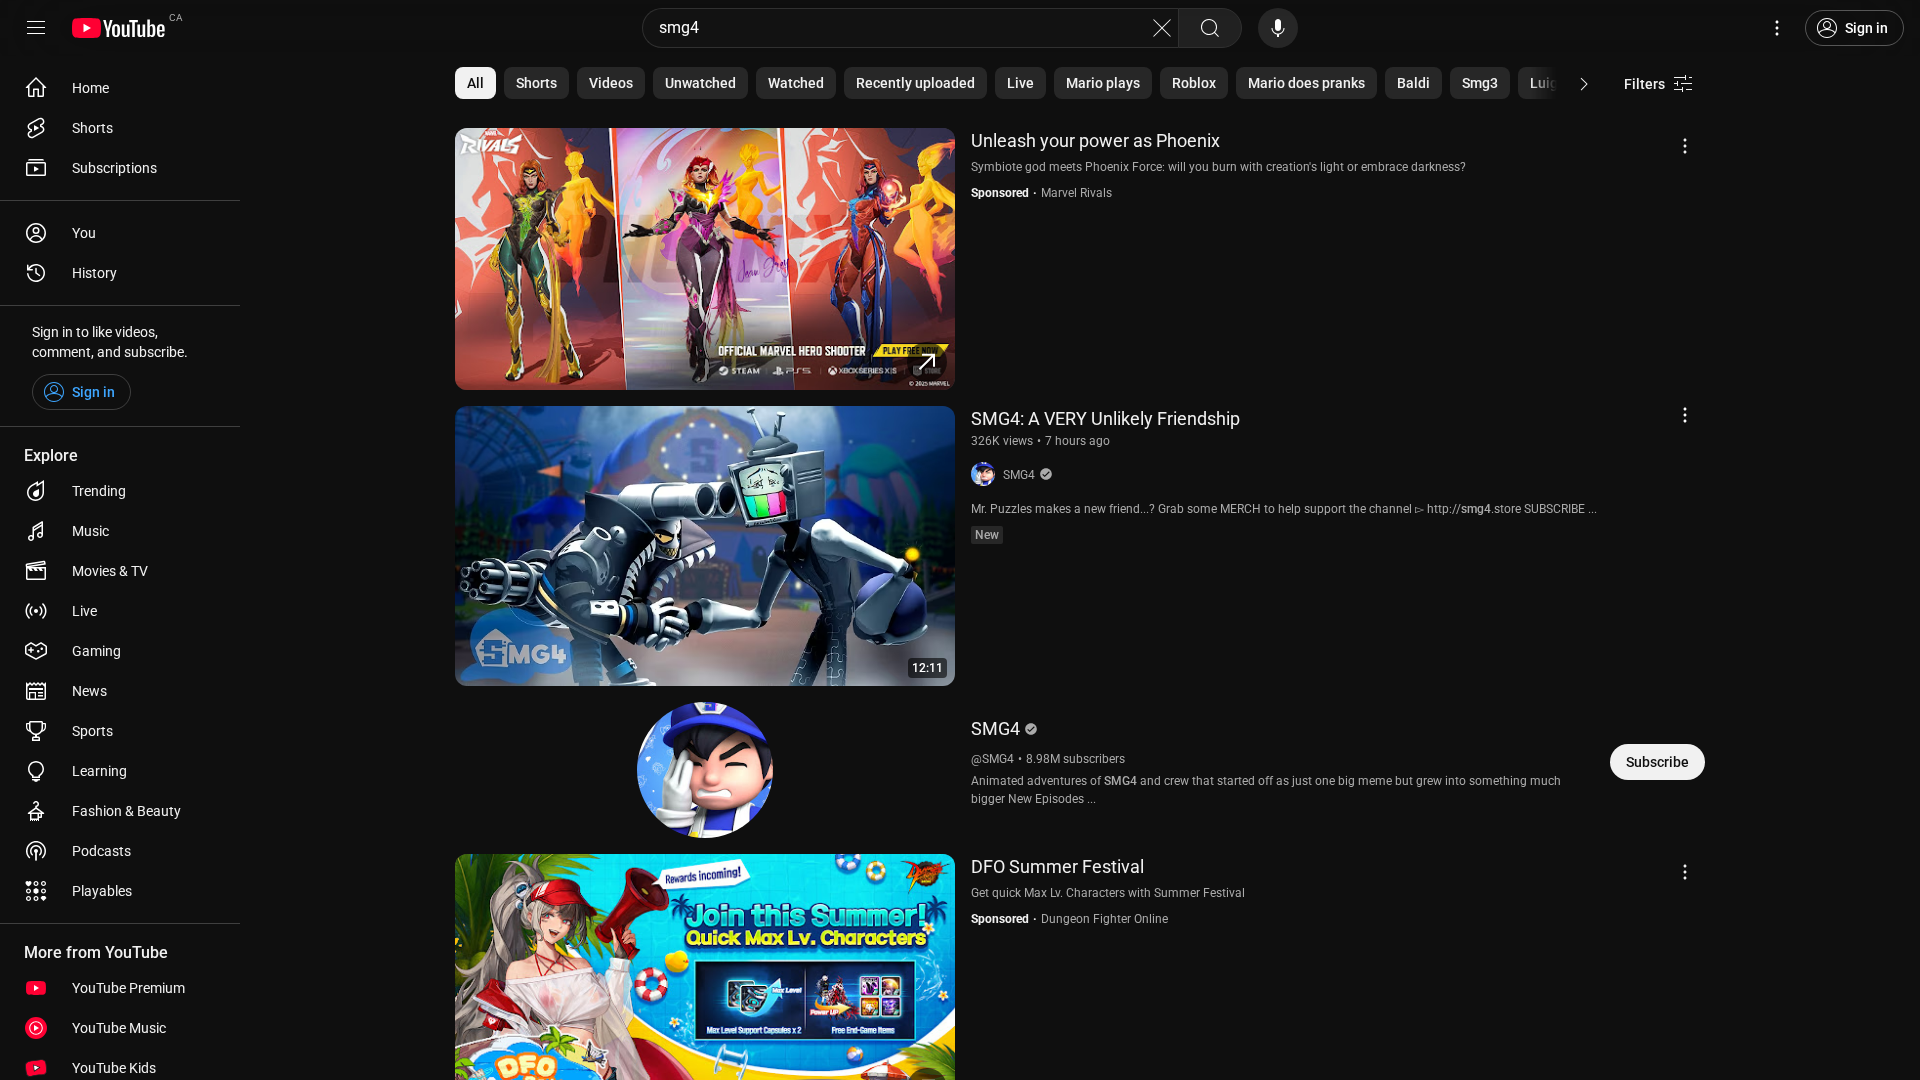Viewport: 1920px width, 1080px height.
Task: Open Marvel Rivals advertiser link
Action: point(1076,193)
